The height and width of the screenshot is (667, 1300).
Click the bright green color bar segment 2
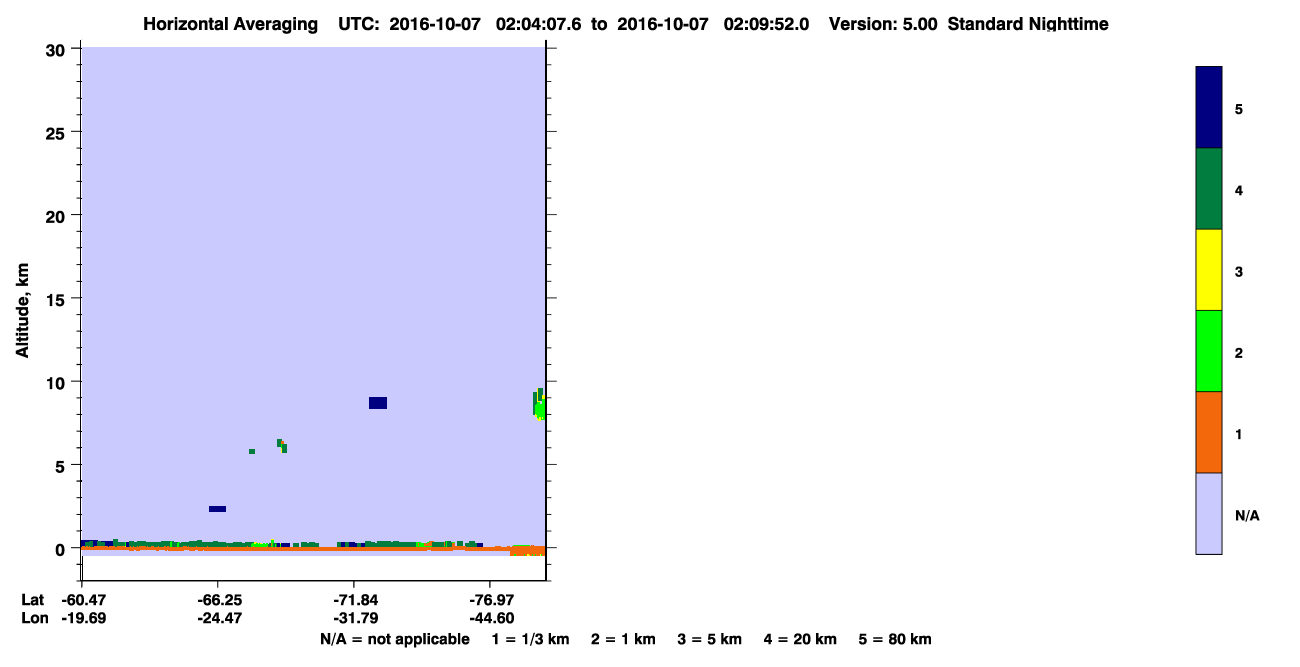(x=1208, y=351)
